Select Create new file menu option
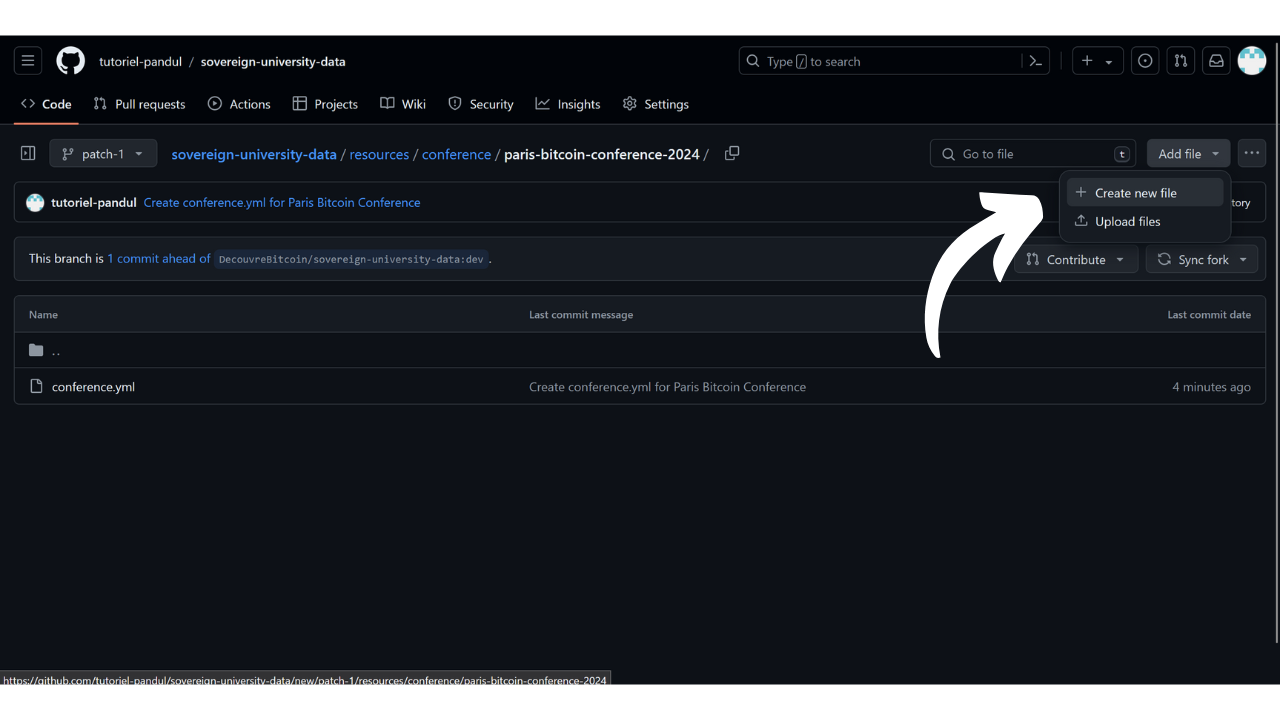The image size is (1280, 720). [1145, 193]
